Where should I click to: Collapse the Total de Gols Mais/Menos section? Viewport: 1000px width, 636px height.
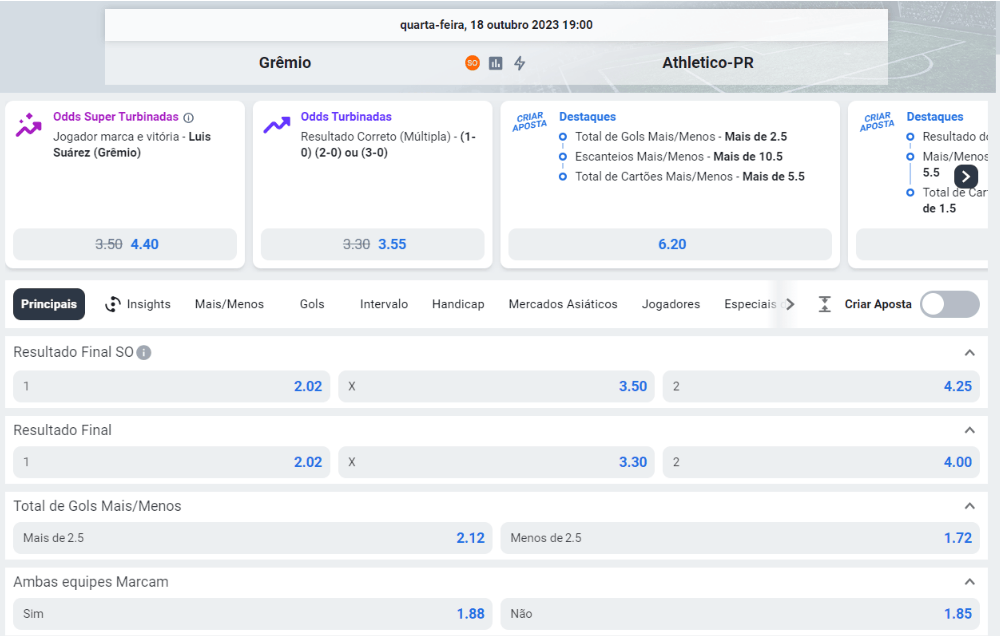click(969, 506)
